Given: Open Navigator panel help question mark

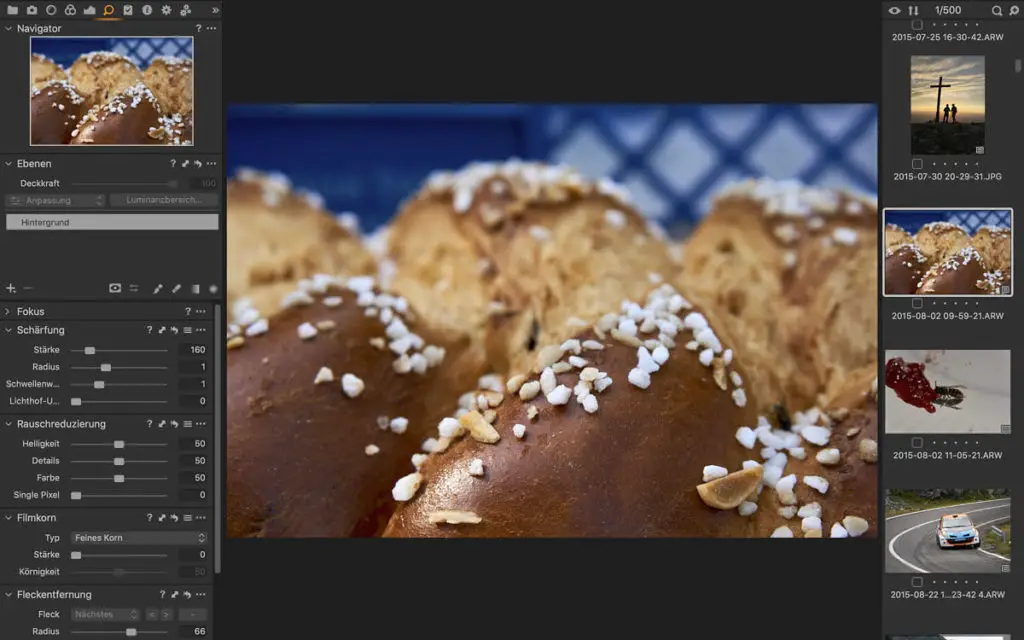Looking at the screenshot, I should click(199, 28).
